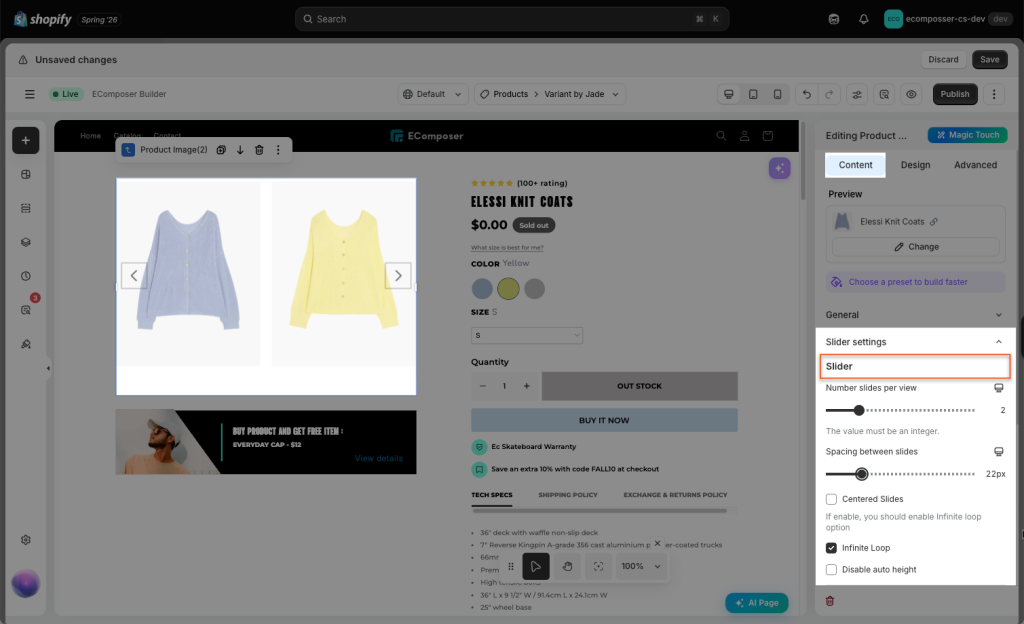Viewport: 1024px width, 624px height.
Task: Click the notification bell in Shopify header
Action: coord(863,19)
